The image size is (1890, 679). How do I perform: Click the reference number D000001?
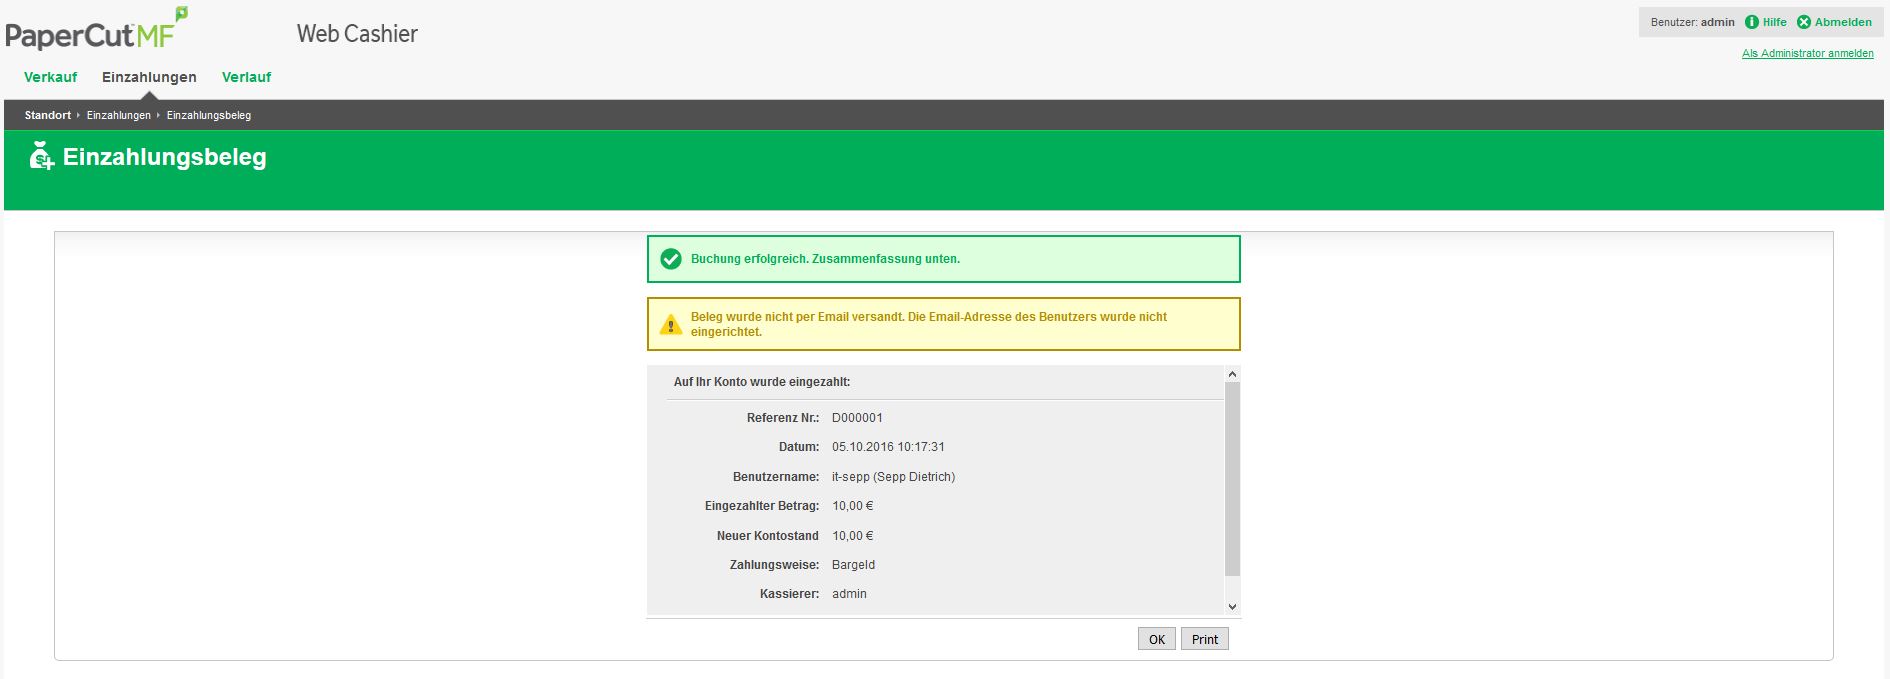[857, 418]
